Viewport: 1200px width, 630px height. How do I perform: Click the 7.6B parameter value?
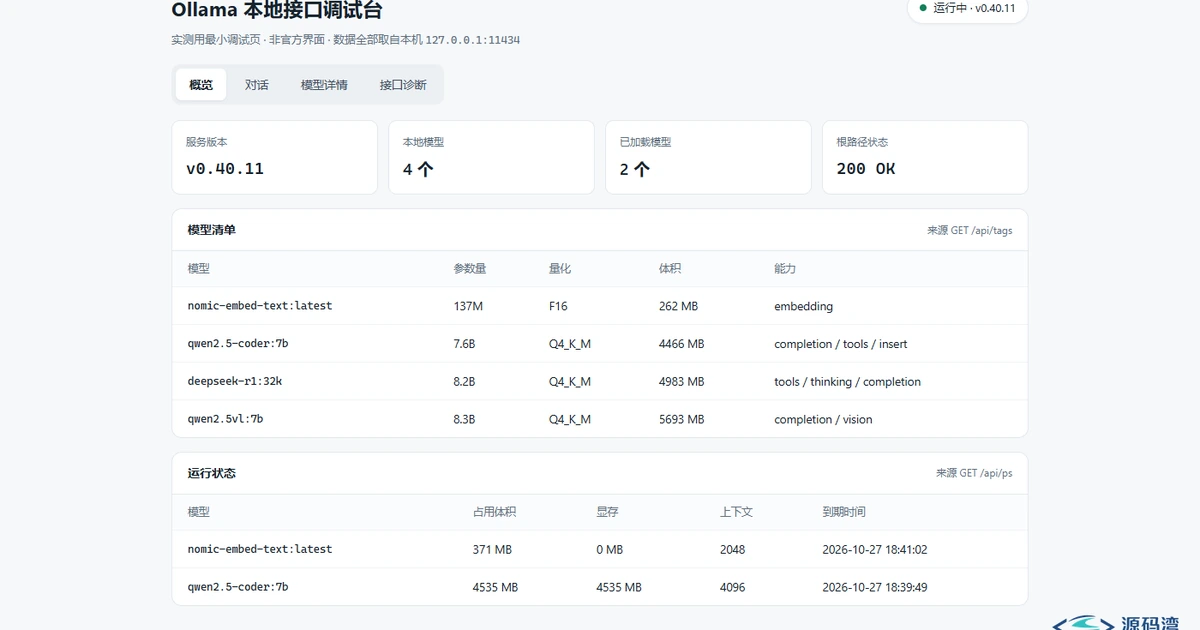coord(465,344)
